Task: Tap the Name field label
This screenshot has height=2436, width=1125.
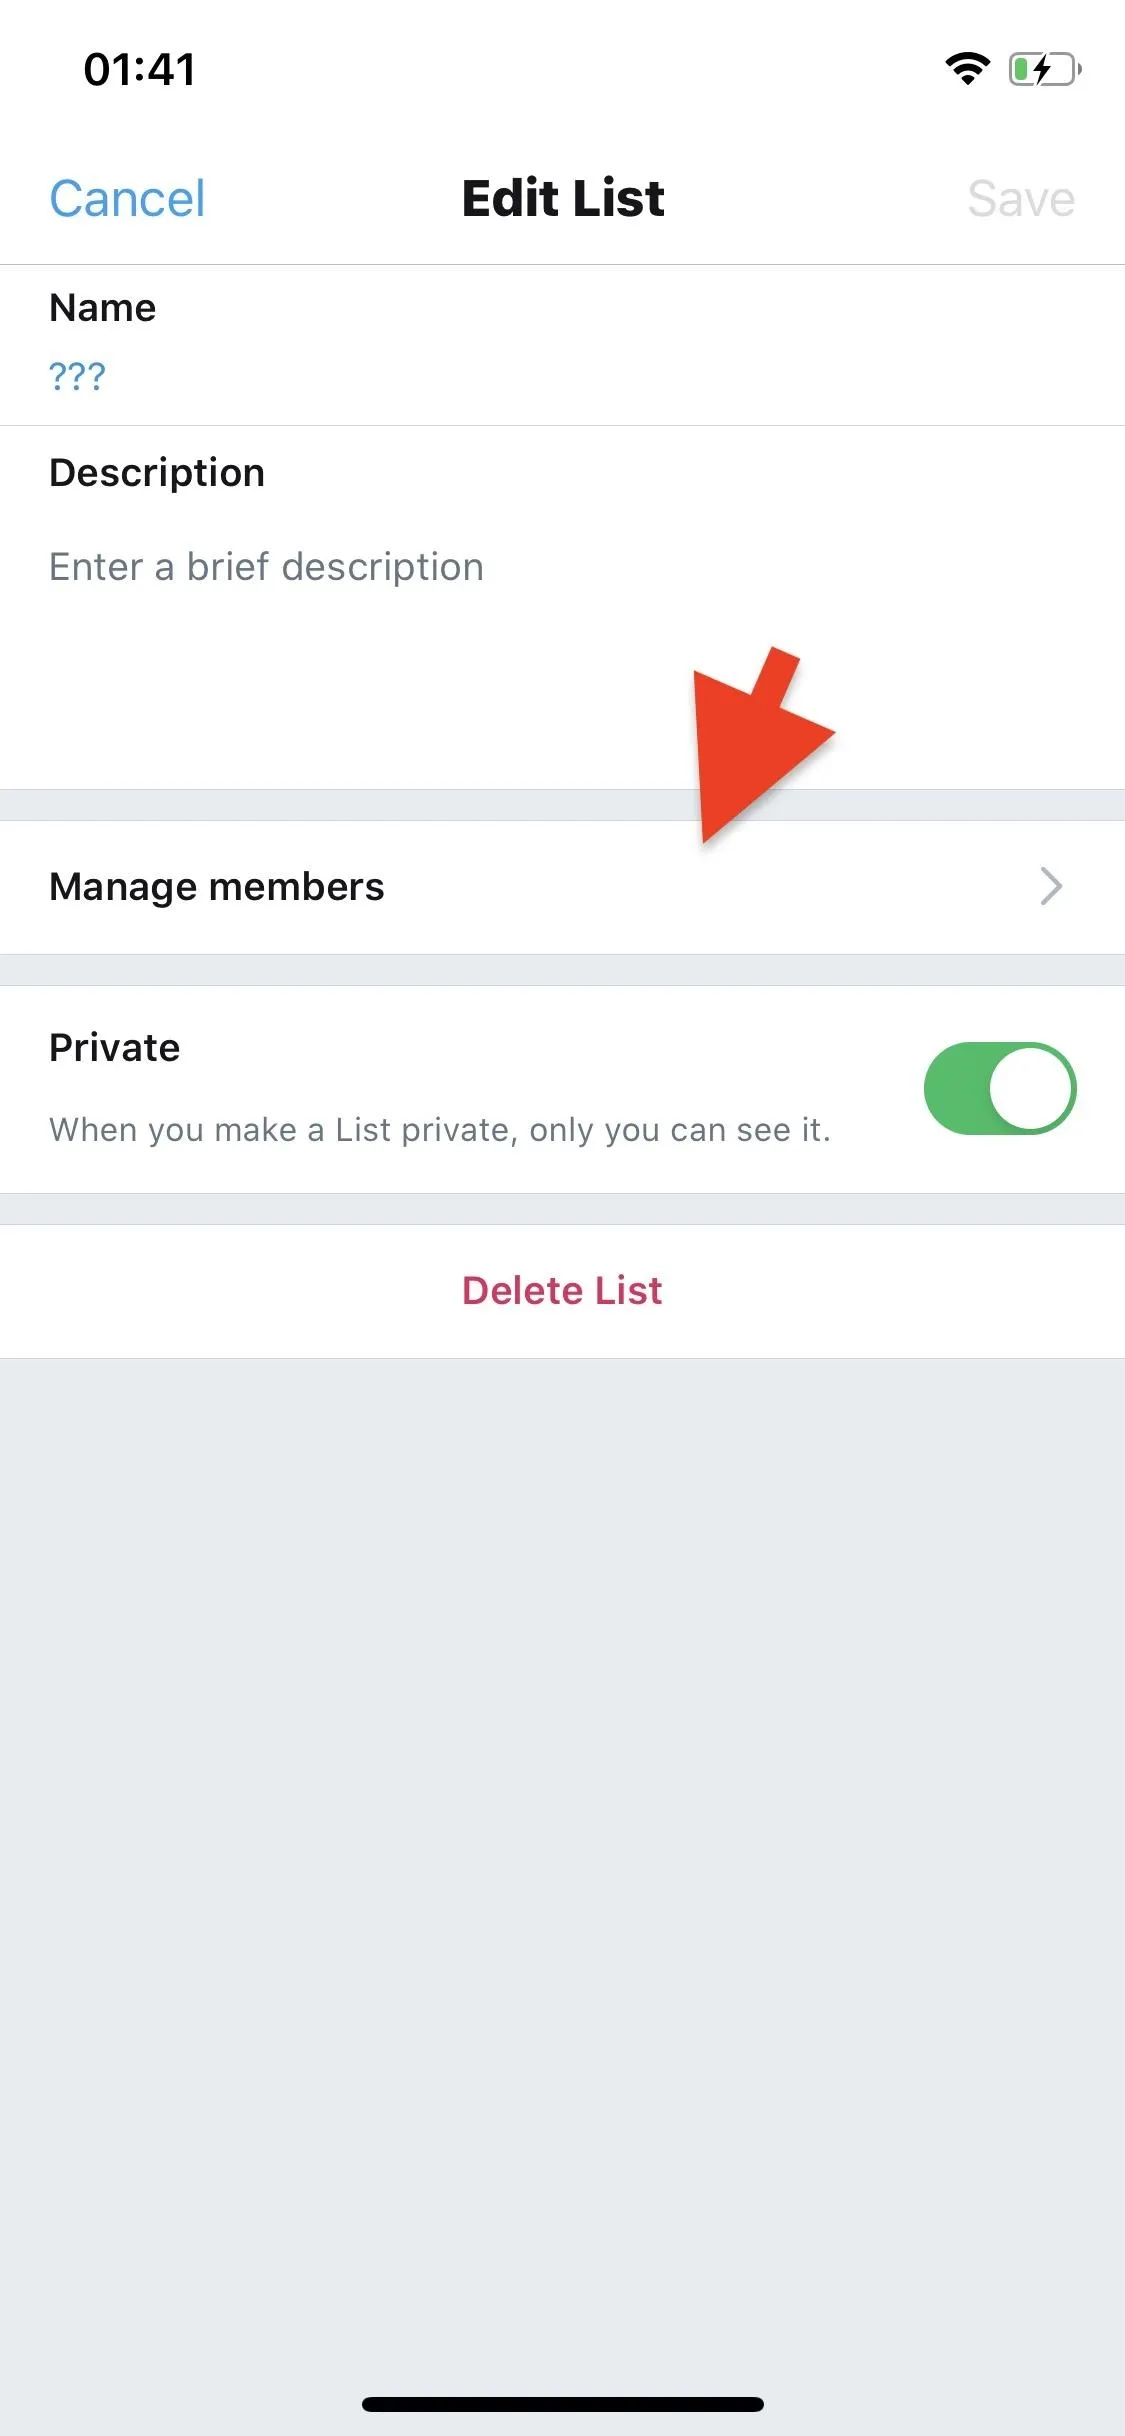Action: point(103,307)
